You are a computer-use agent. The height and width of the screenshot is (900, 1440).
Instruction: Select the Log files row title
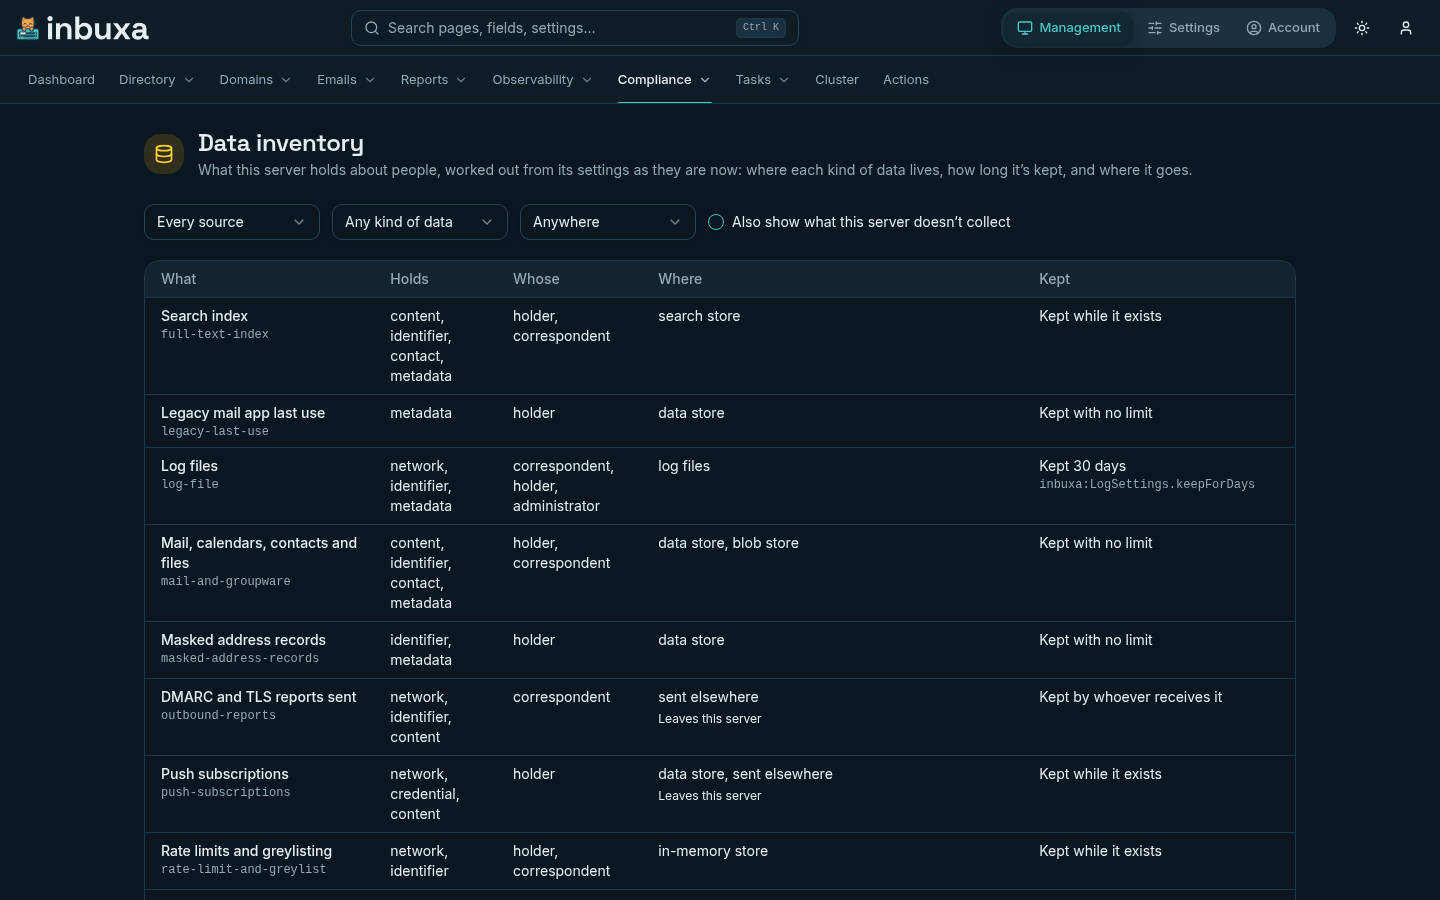pyautogui.click(x=189, y=466)
